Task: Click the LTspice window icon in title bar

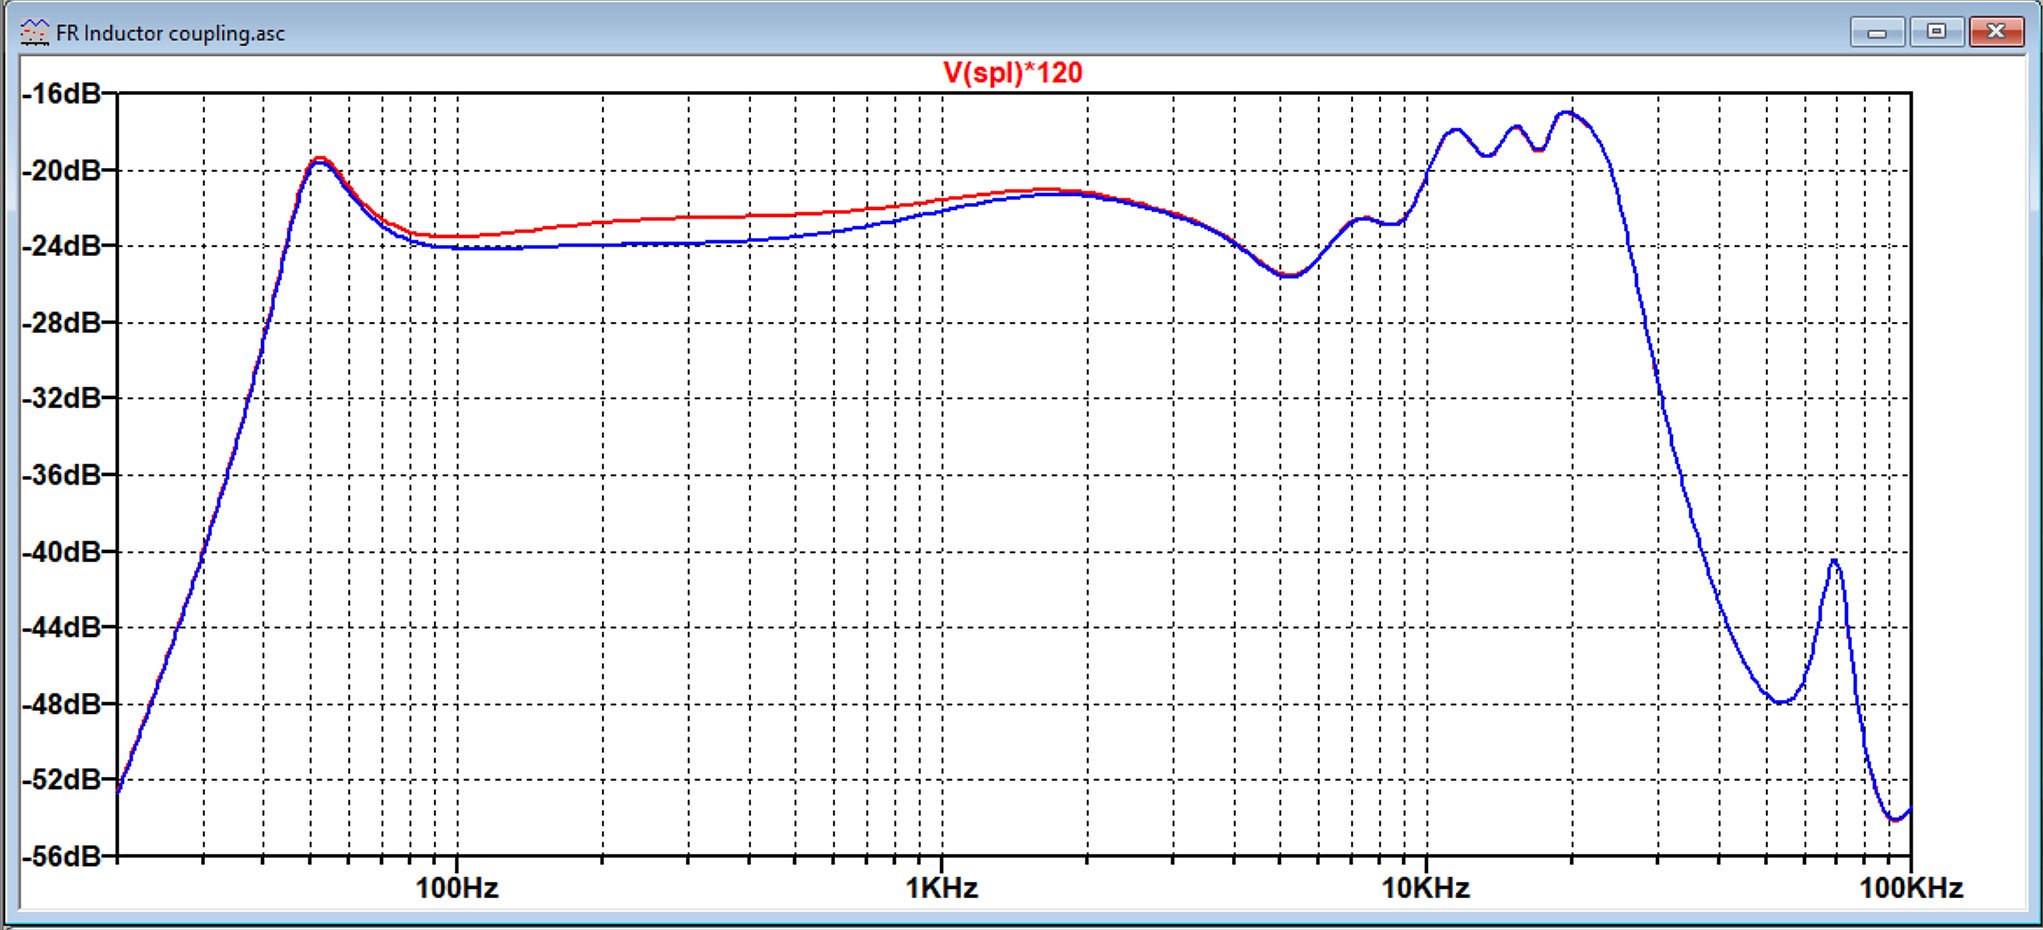Action: click(x=34, y=32)
